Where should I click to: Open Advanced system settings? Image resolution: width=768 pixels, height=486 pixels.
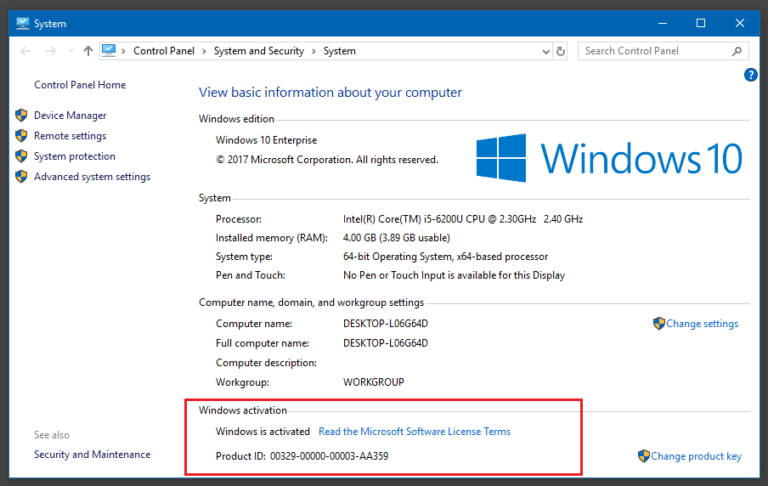92,177
